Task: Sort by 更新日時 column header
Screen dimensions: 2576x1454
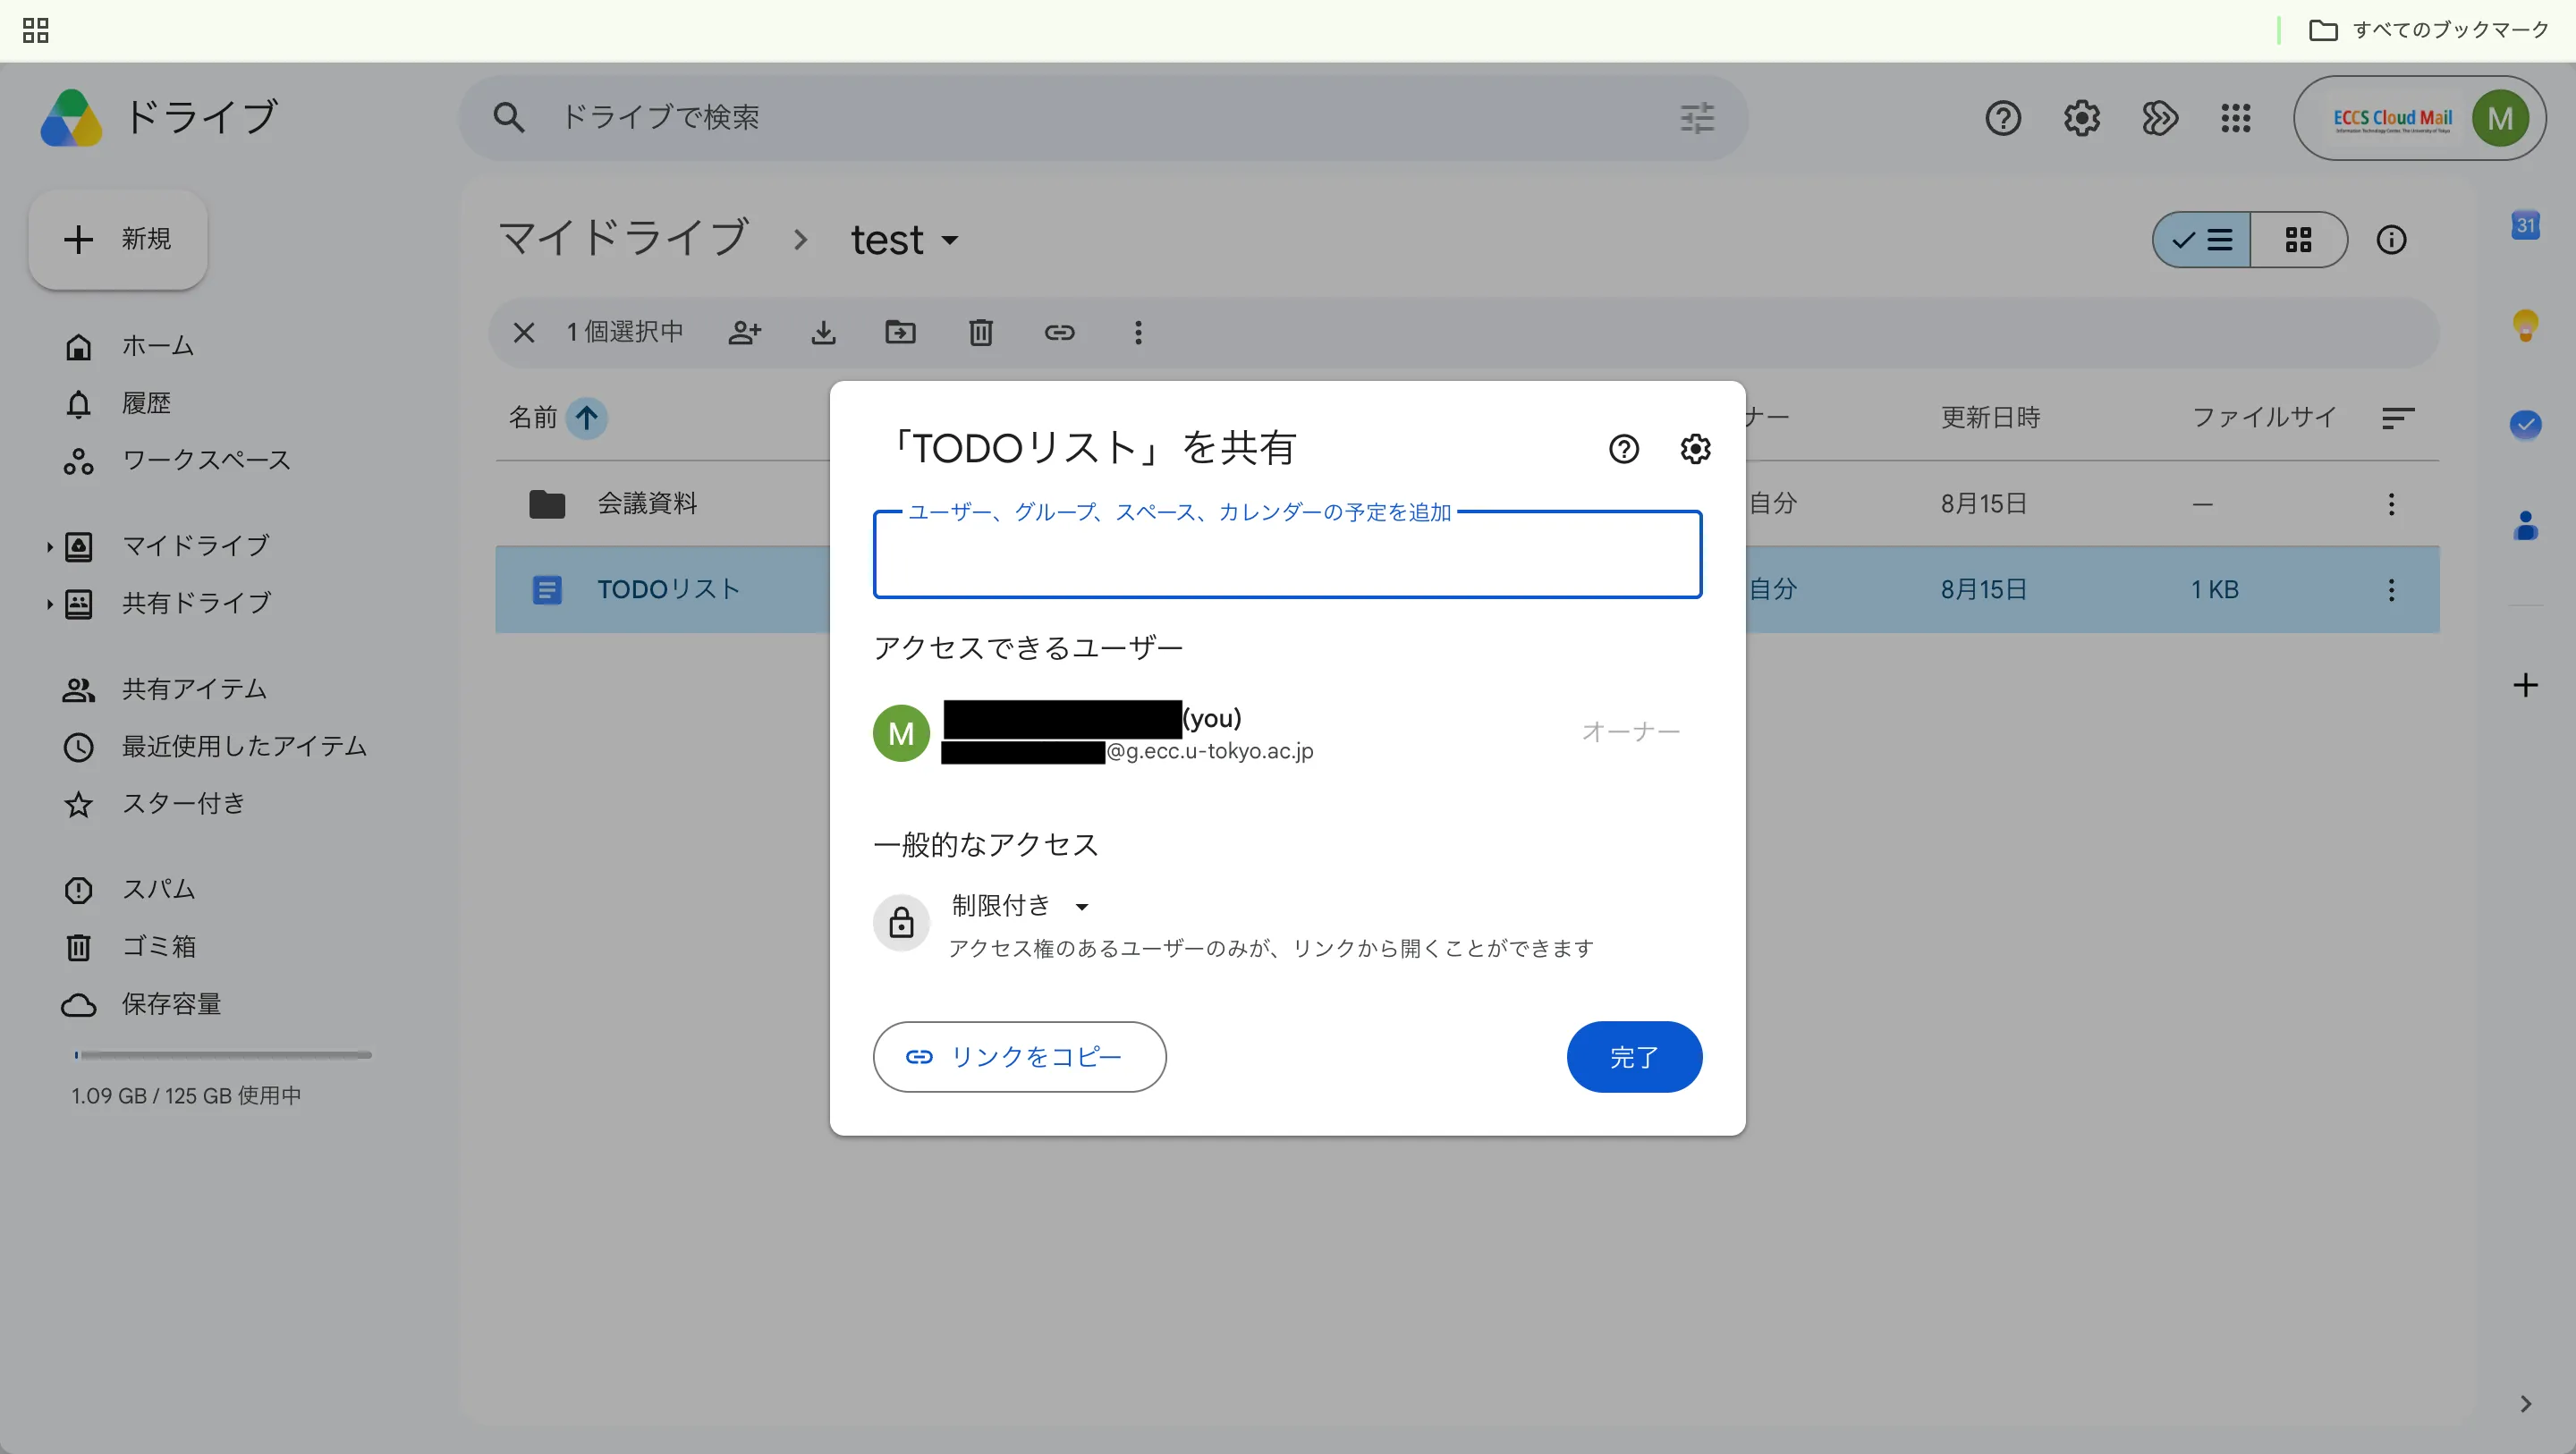Action: 1990,418
